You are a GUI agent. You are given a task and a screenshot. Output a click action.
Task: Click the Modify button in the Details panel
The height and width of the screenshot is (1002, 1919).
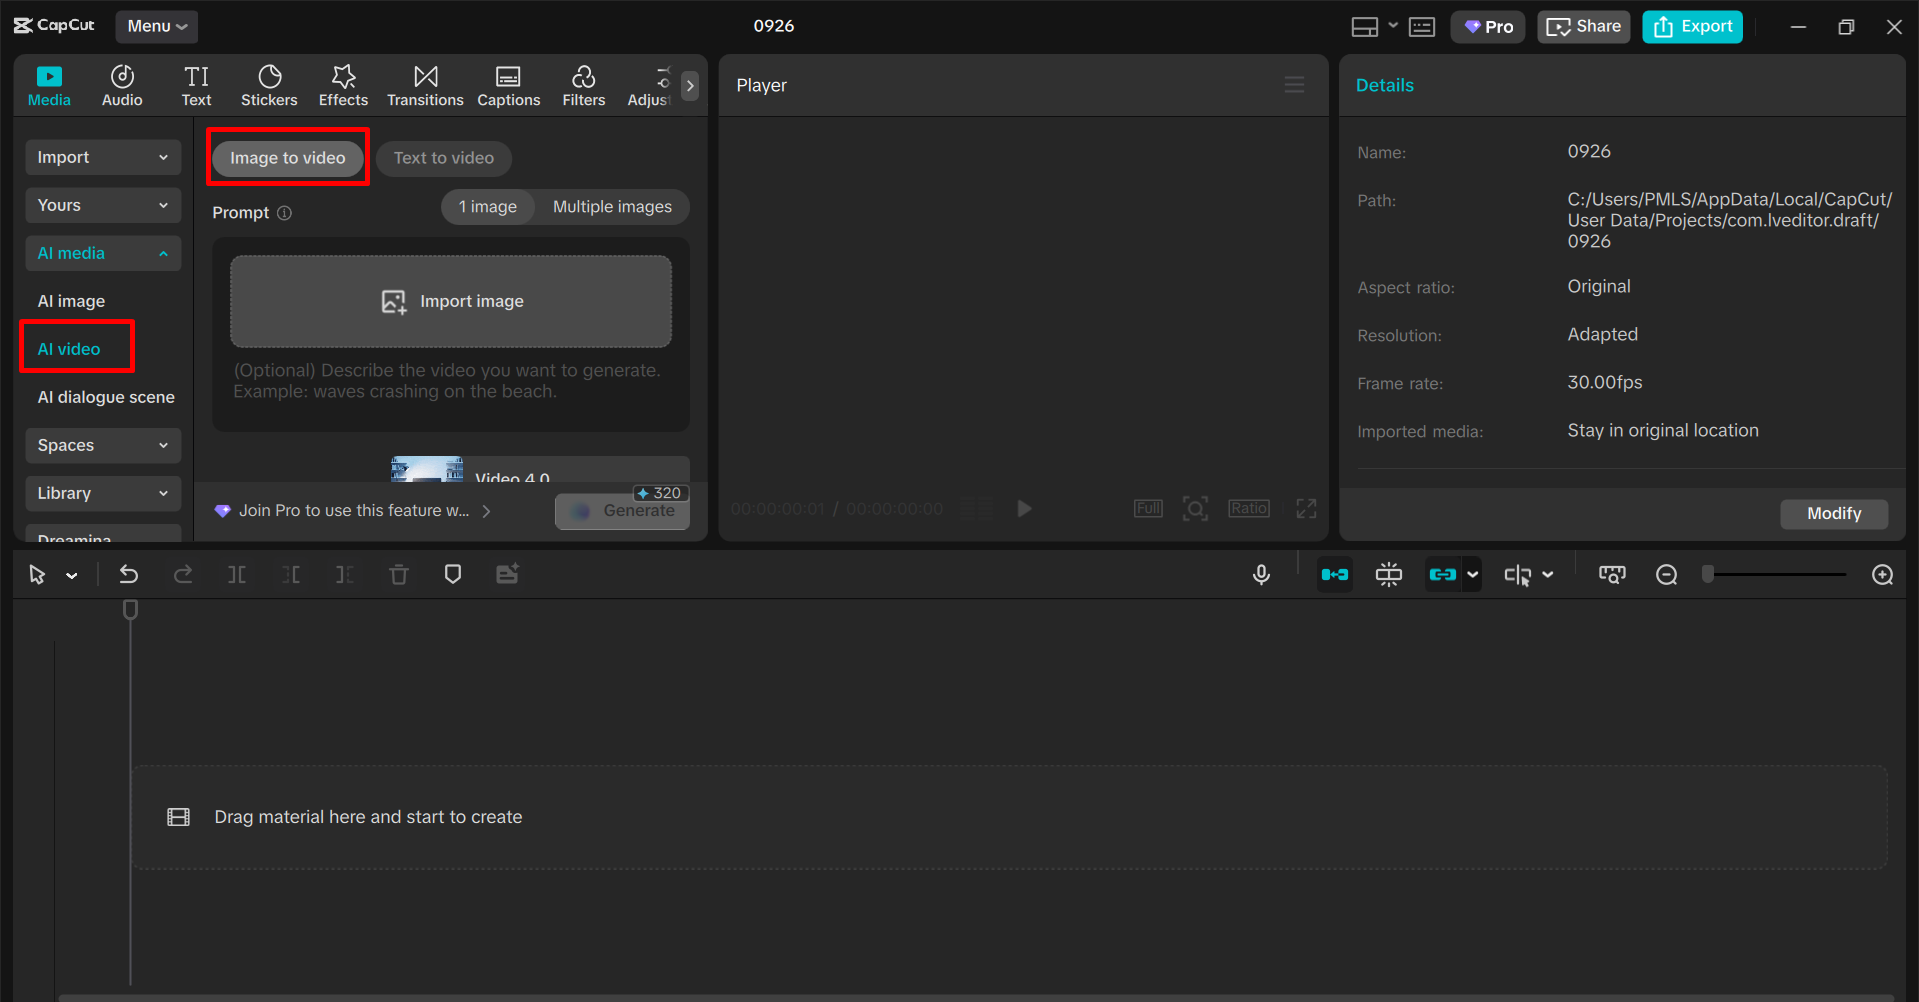pyautogui.click(x=1833, y=513)
